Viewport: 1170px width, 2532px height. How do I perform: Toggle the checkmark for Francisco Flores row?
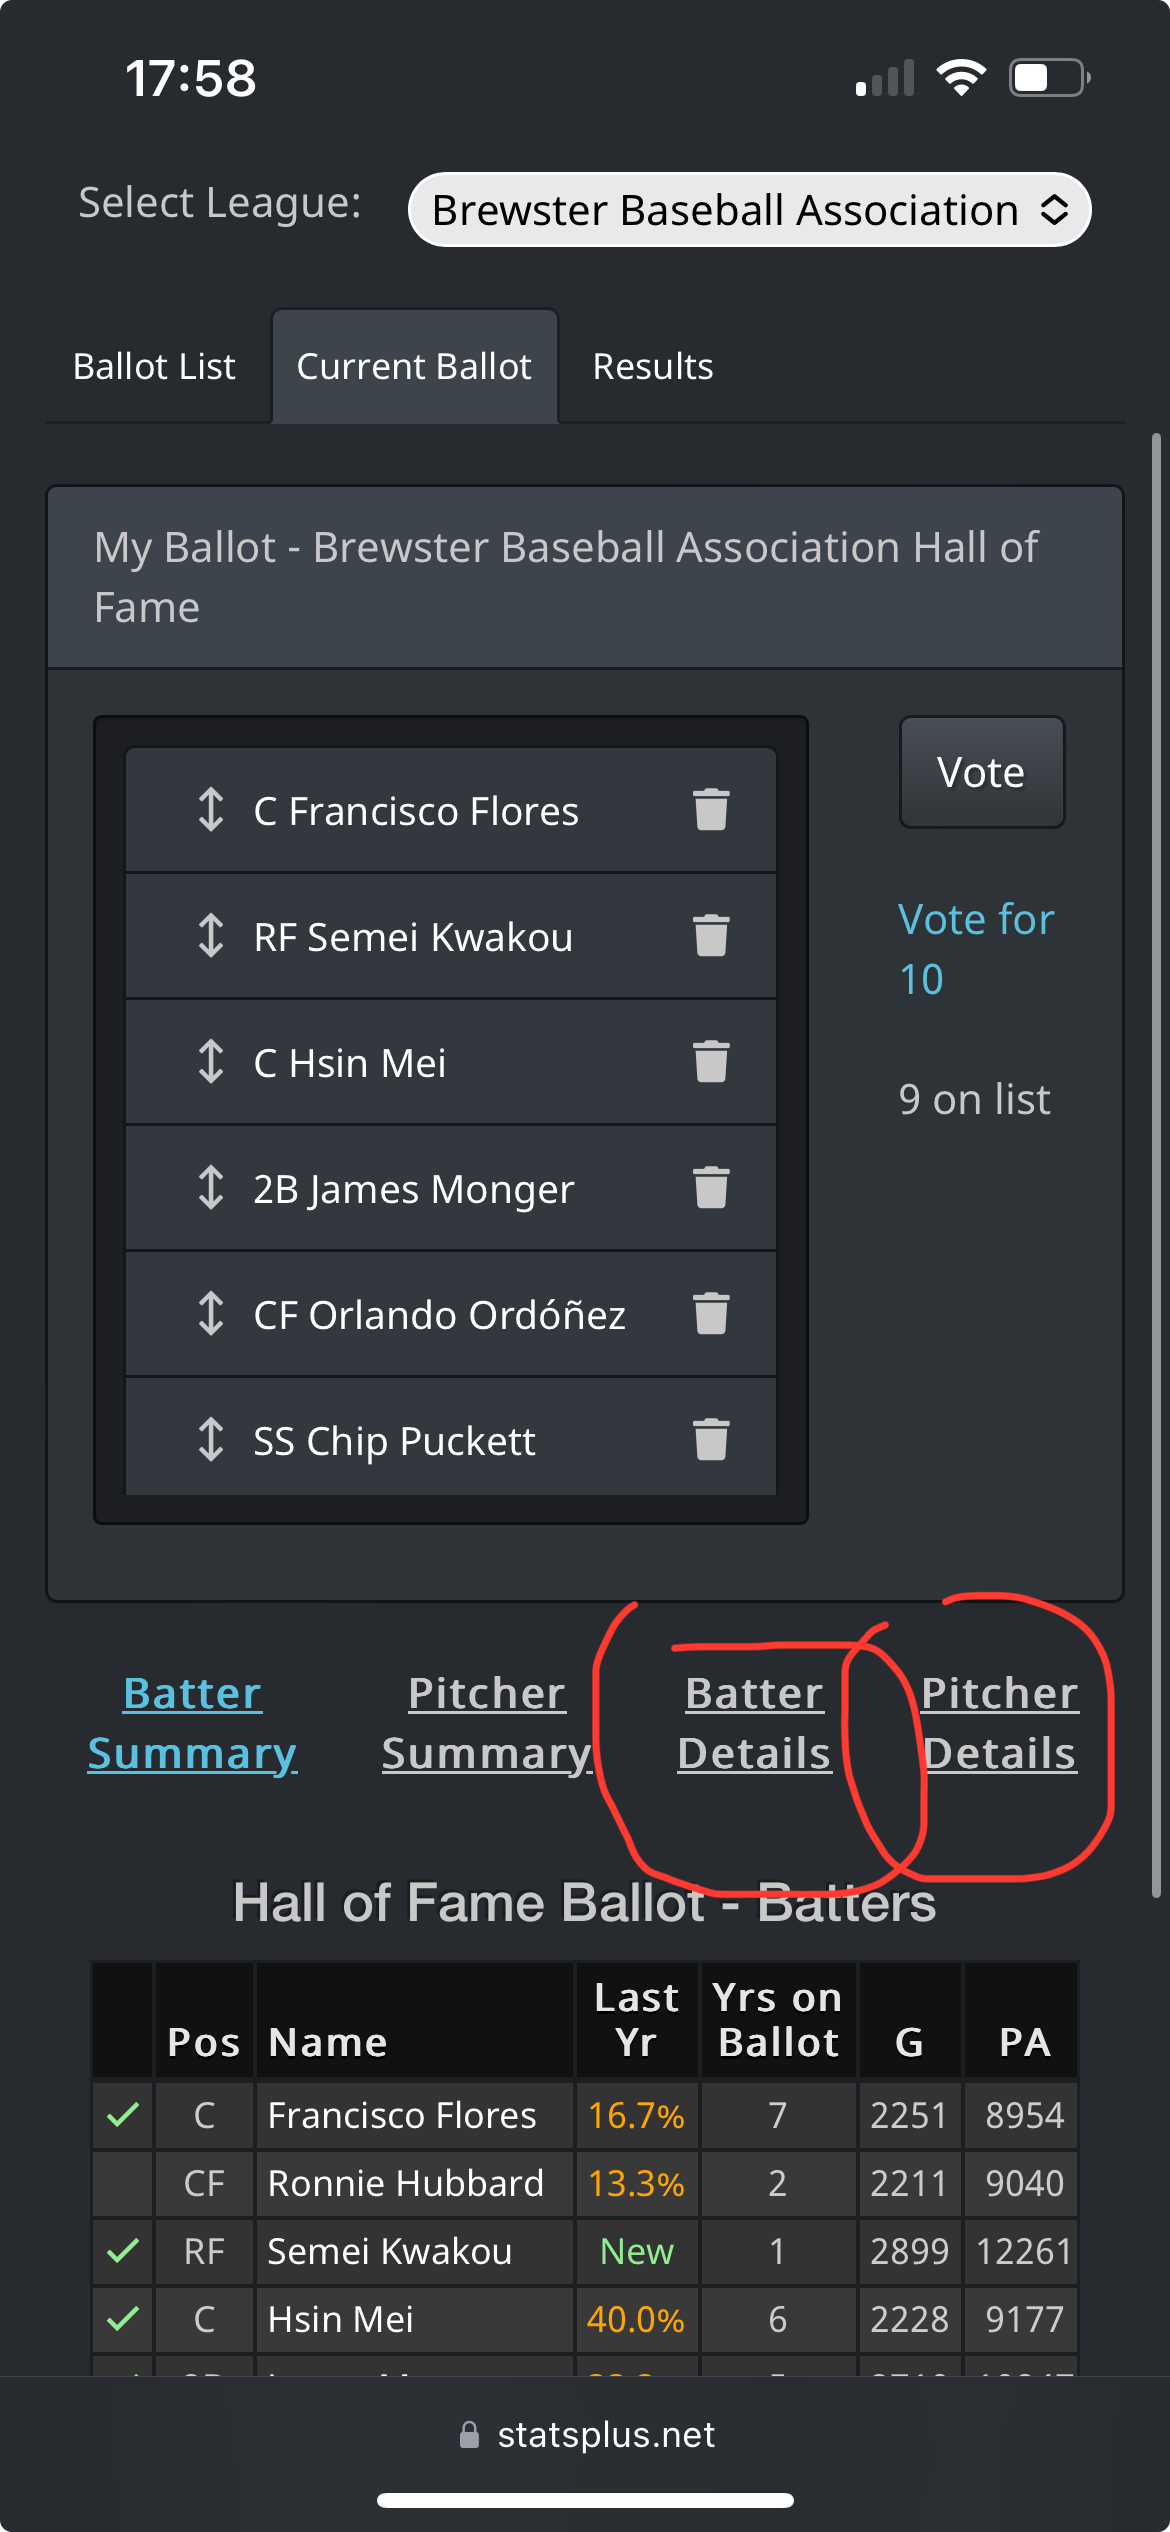pyautogui.click(x=122, y=2115)
